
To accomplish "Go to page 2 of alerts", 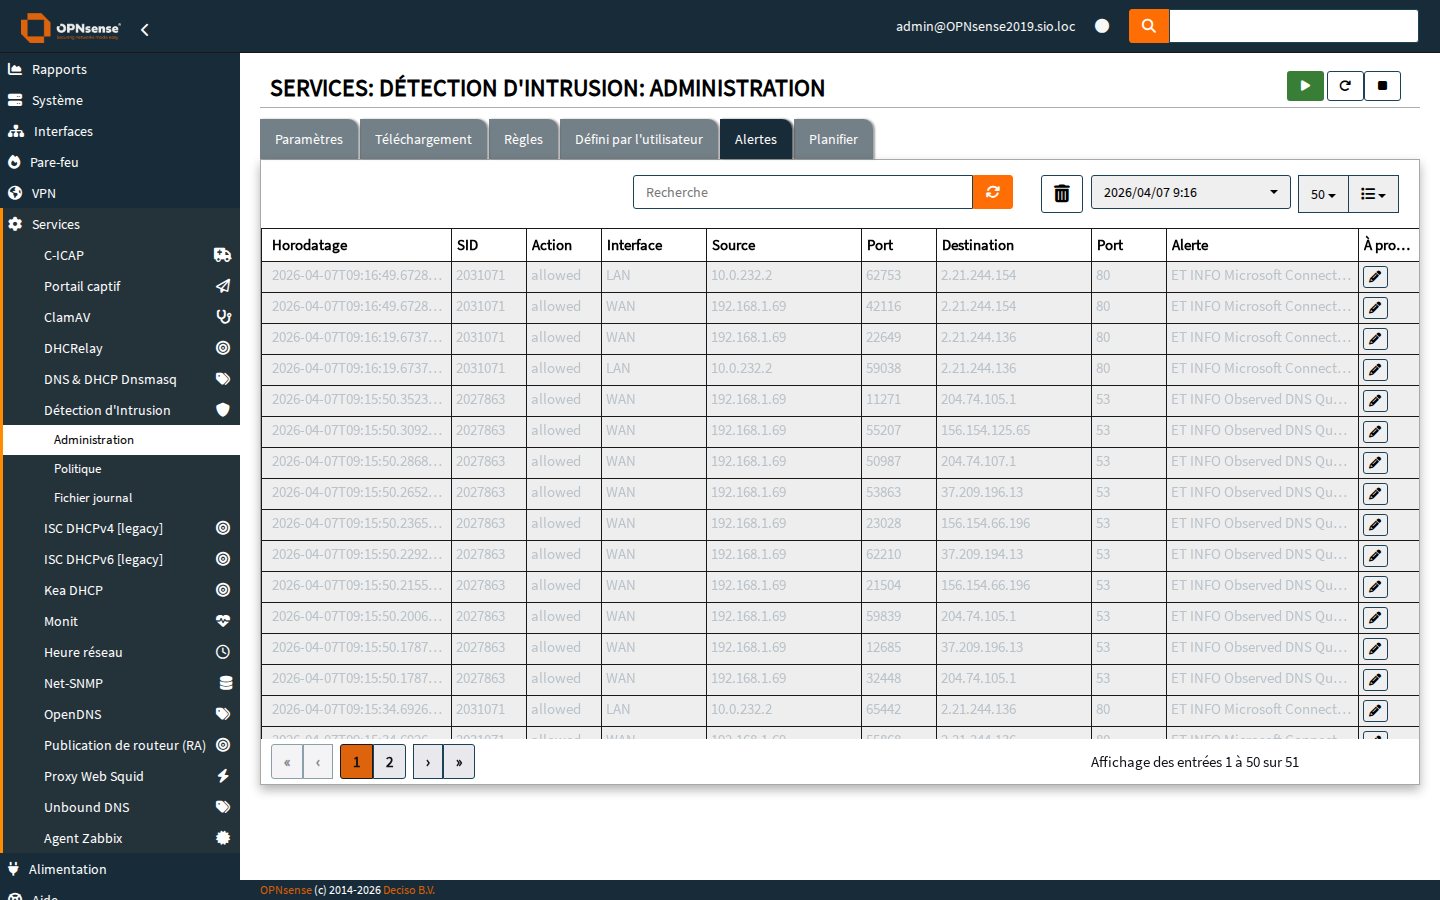I will 389,762.
